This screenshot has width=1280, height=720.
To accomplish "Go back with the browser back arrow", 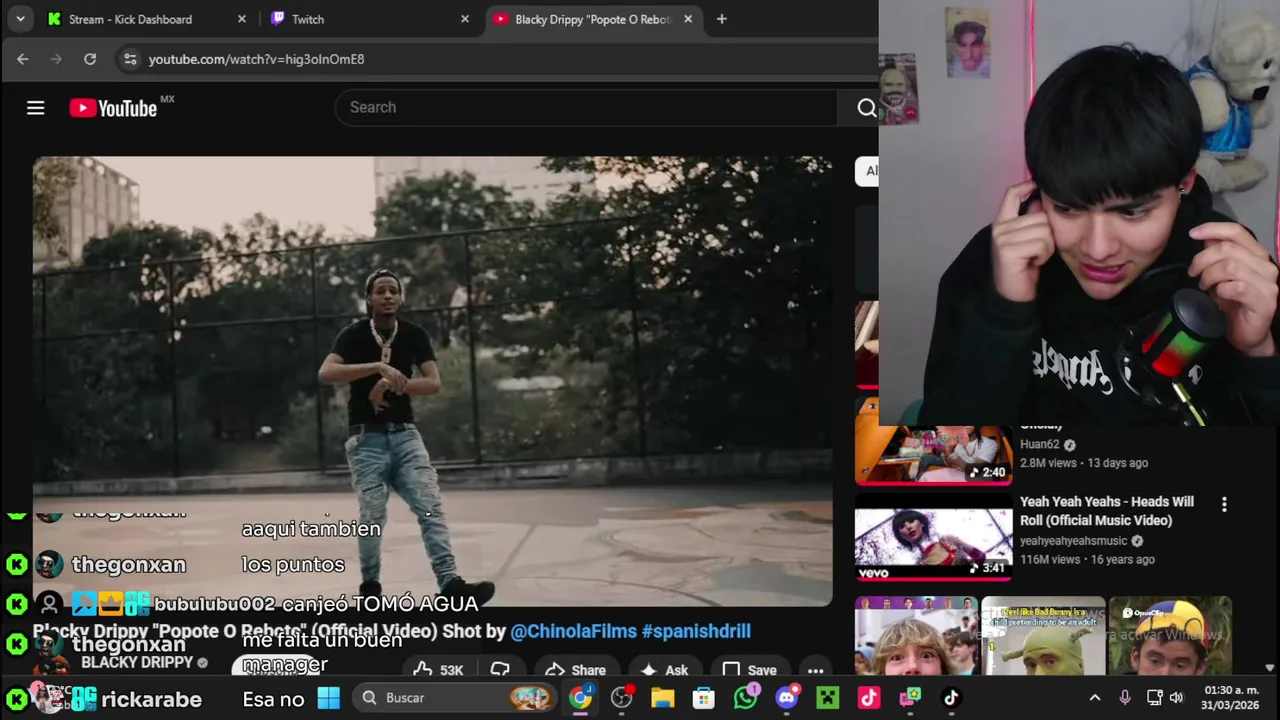I will pyautogui.click(x=23, y=59).
